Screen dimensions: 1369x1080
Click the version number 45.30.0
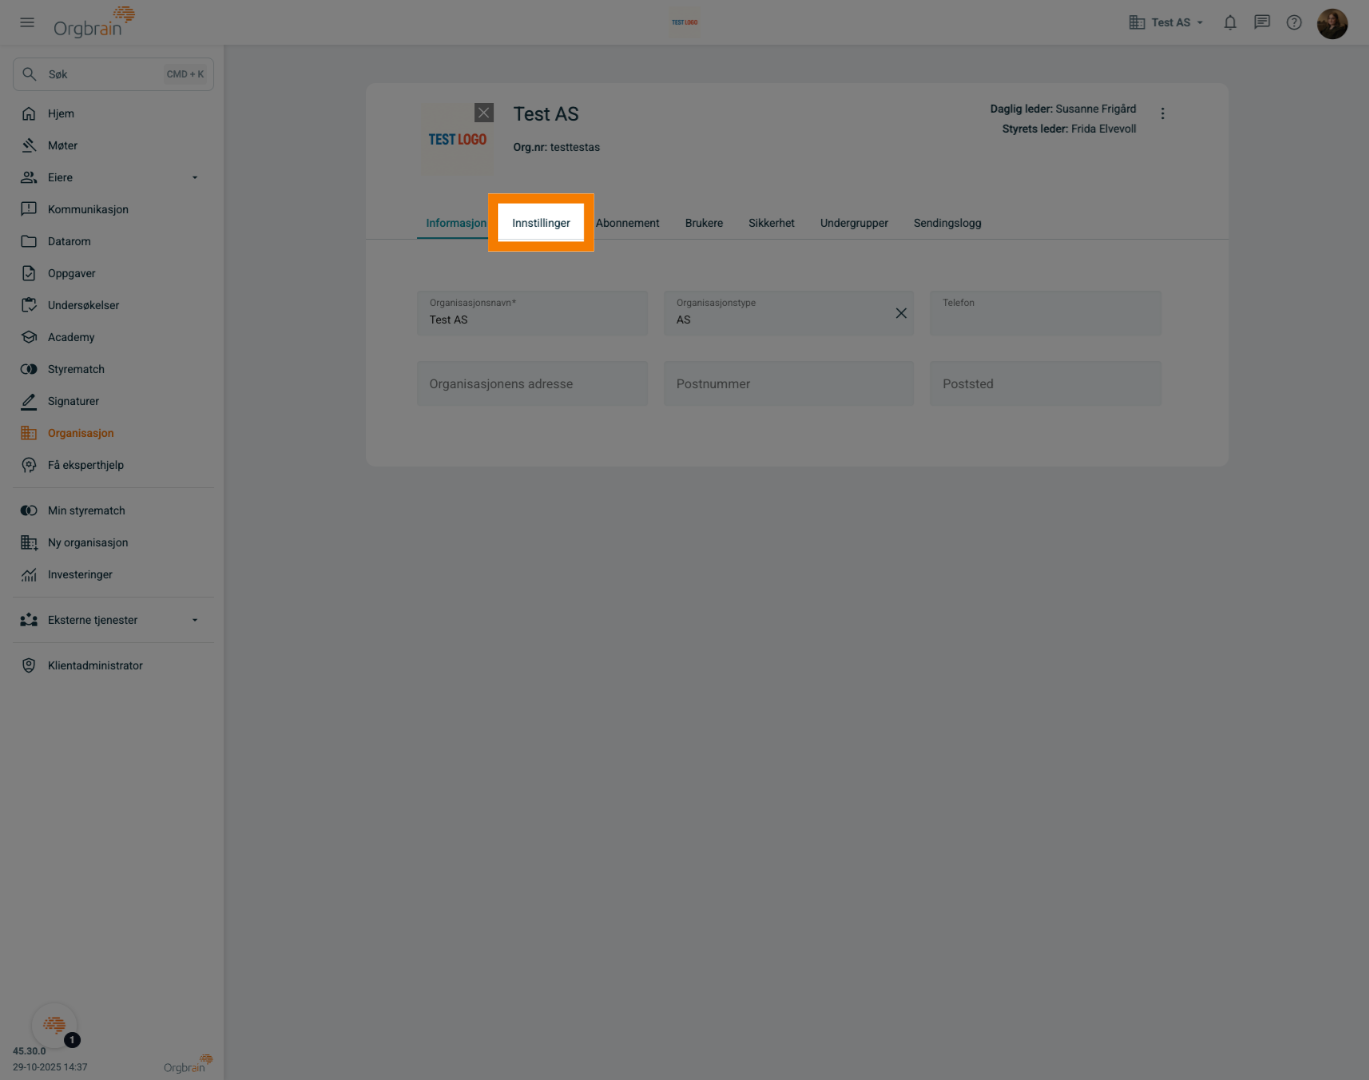pyautogui.click(x=29, y=1051)
